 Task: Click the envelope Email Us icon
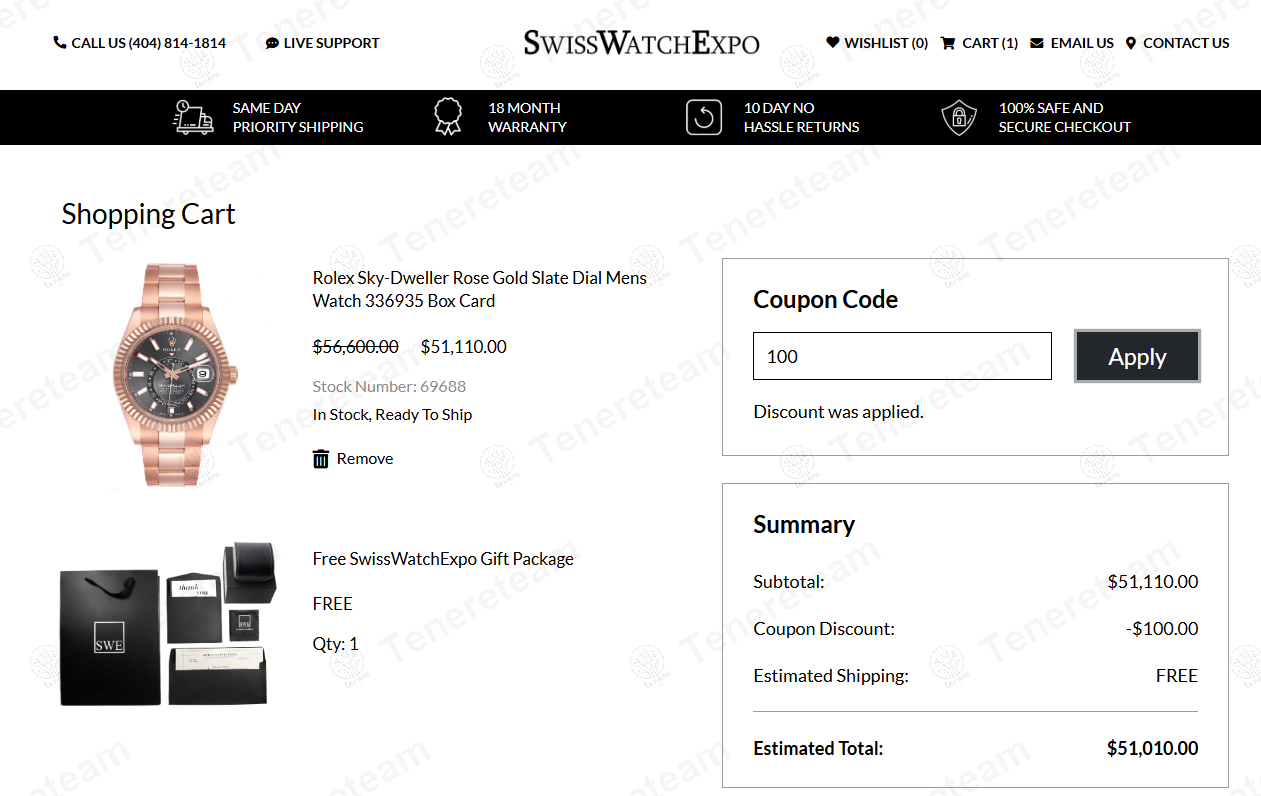pyautogui.click(x=1037, y=43)
